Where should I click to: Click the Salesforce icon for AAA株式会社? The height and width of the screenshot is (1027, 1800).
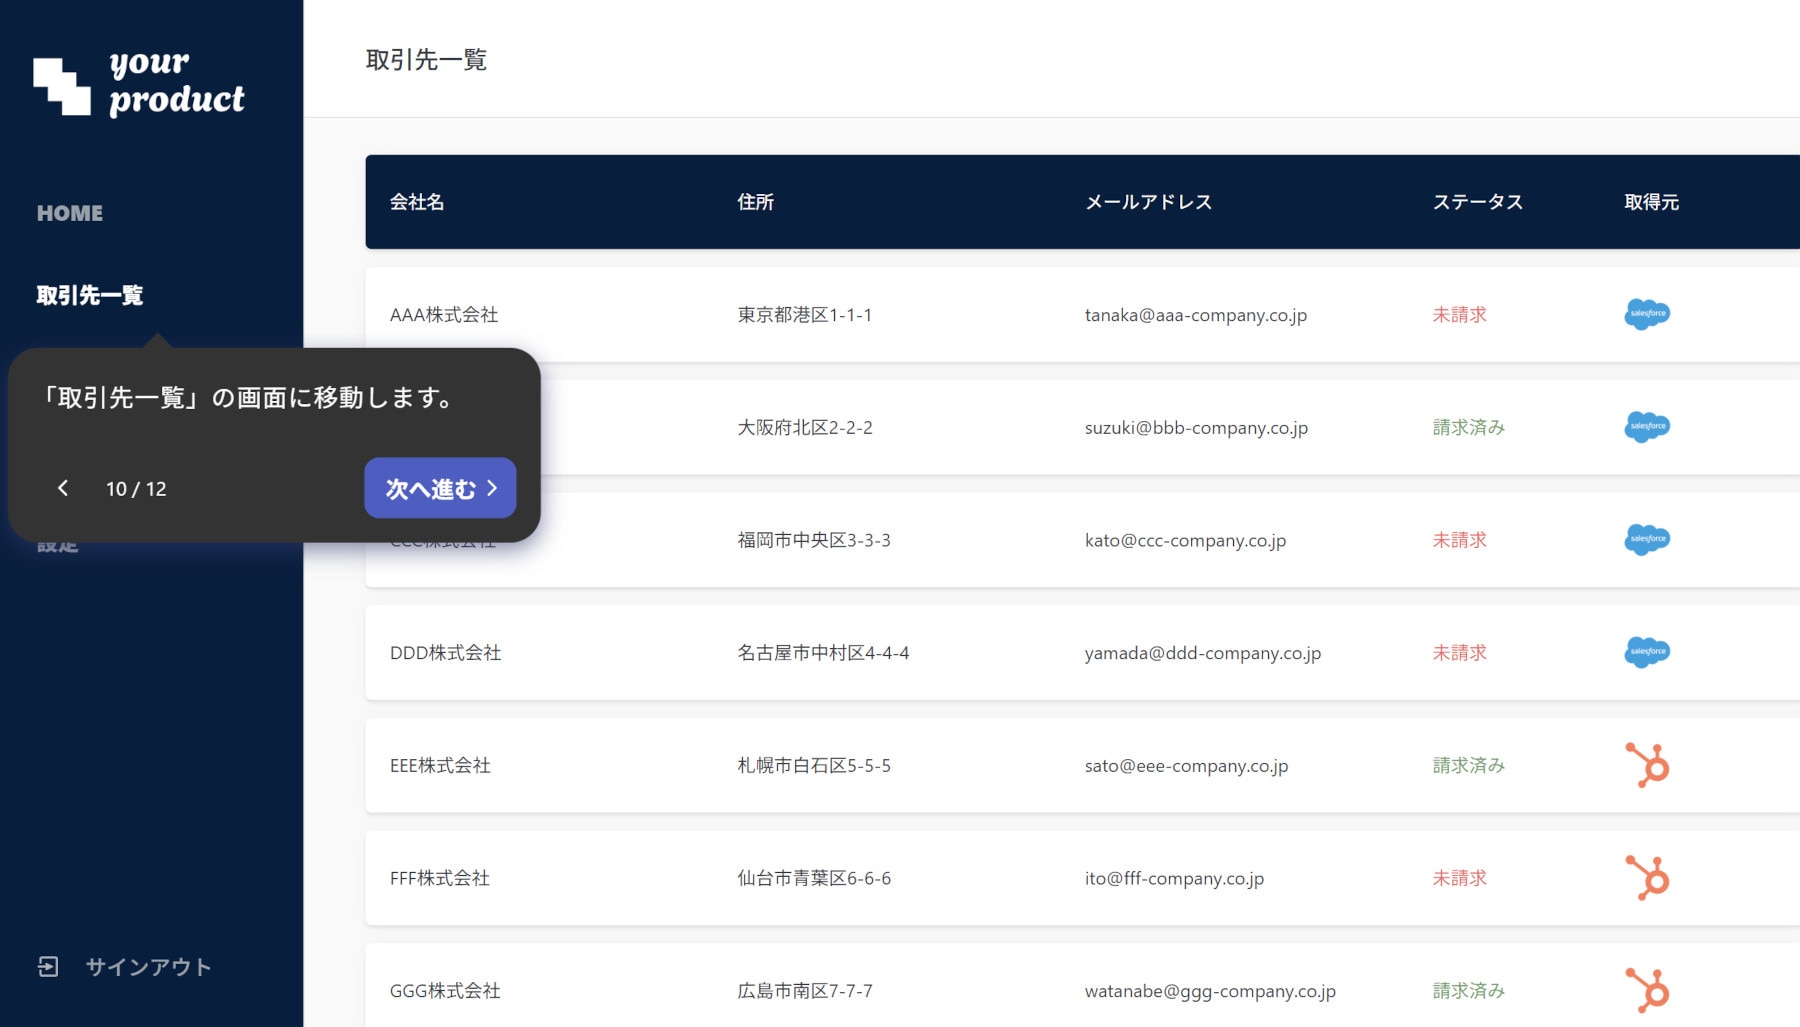(x=1646, y=314)
